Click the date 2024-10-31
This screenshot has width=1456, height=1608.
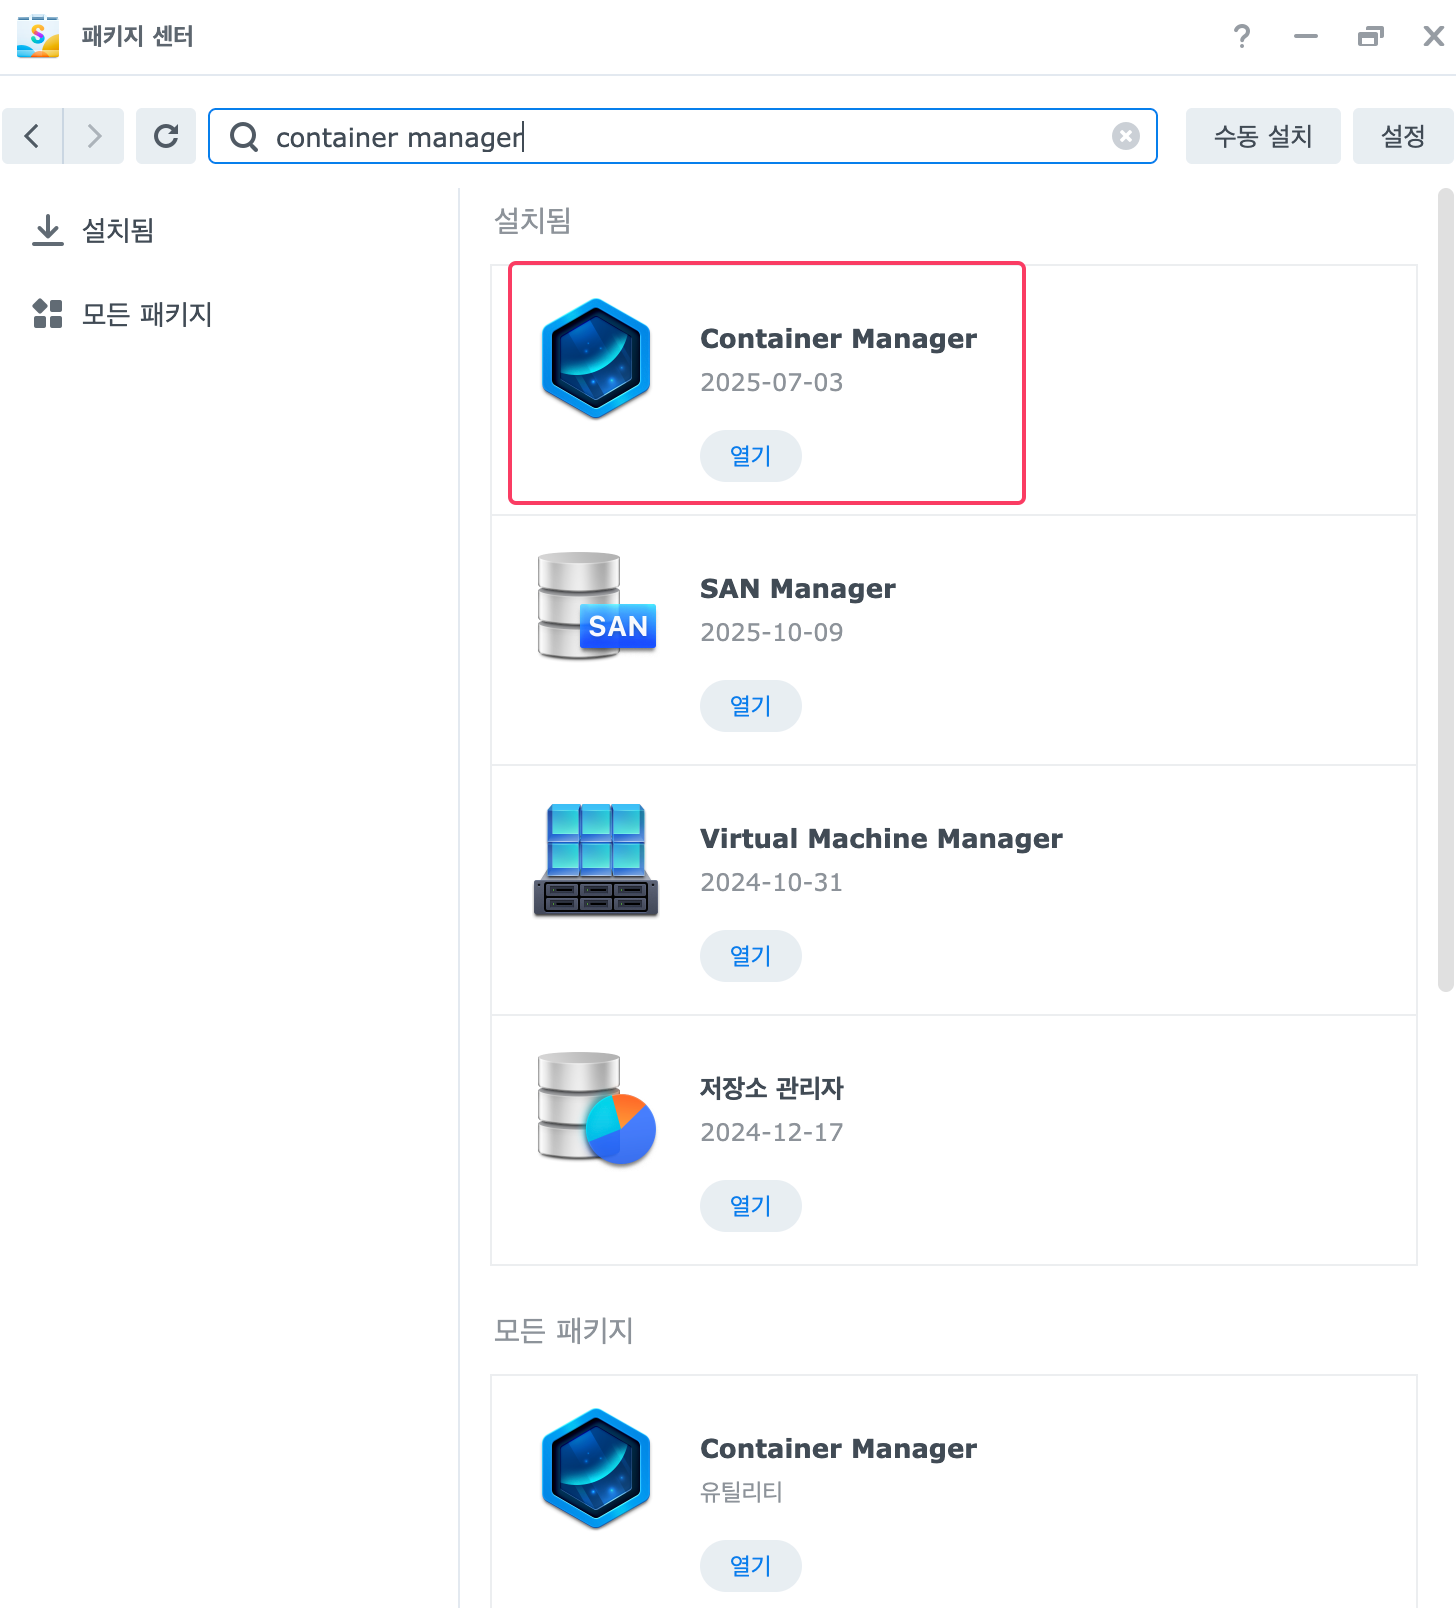click(x=771, y=883)
